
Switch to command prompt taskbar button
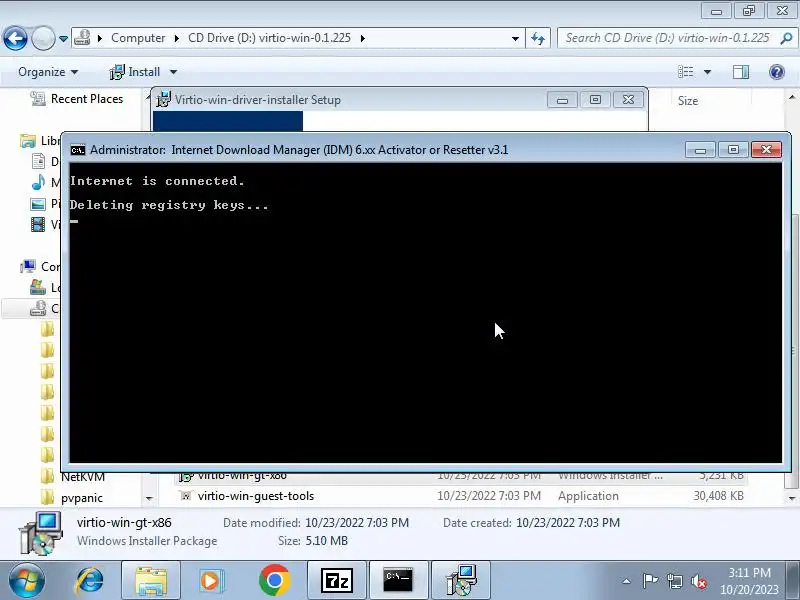click(398, 581)
